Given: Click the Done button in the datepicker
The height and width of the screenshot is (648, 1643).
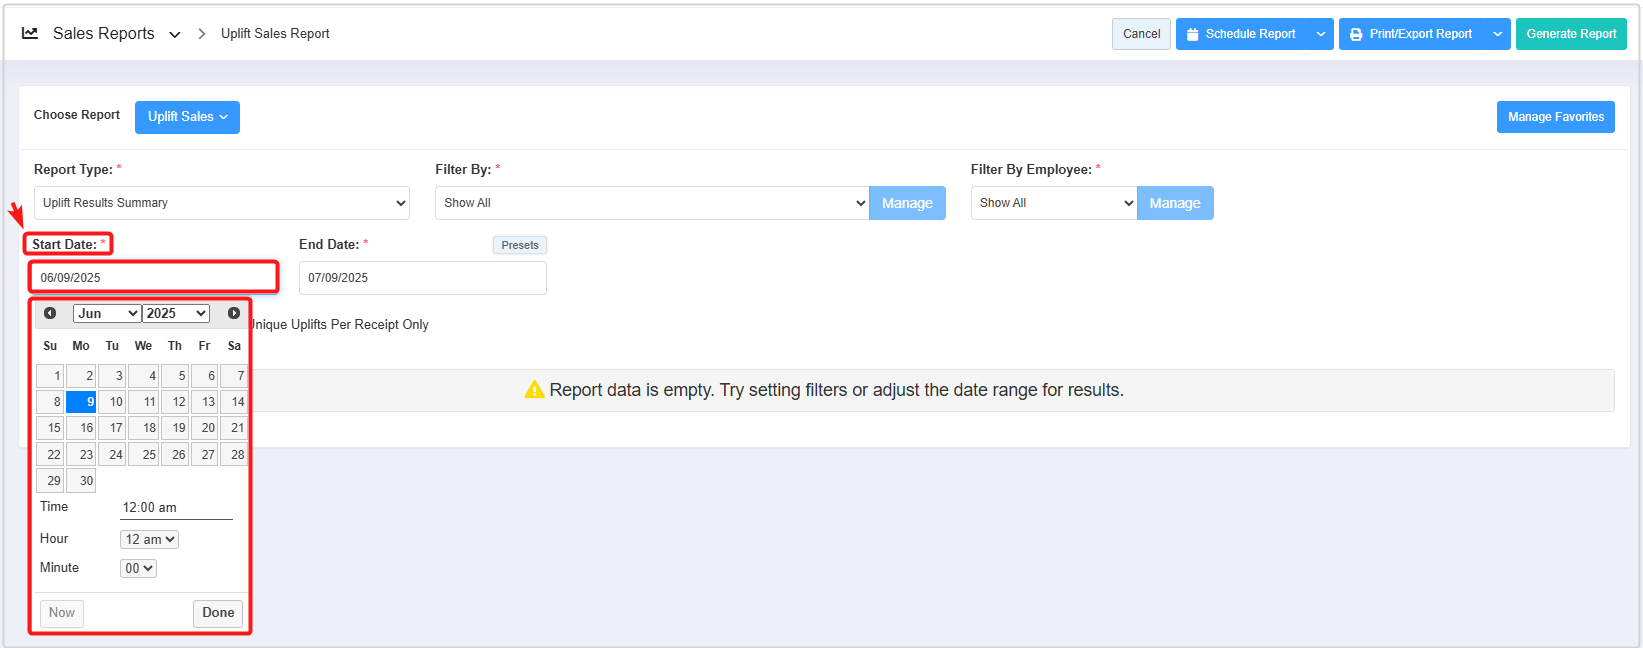Looking at the screenshot, I should 218,613.
